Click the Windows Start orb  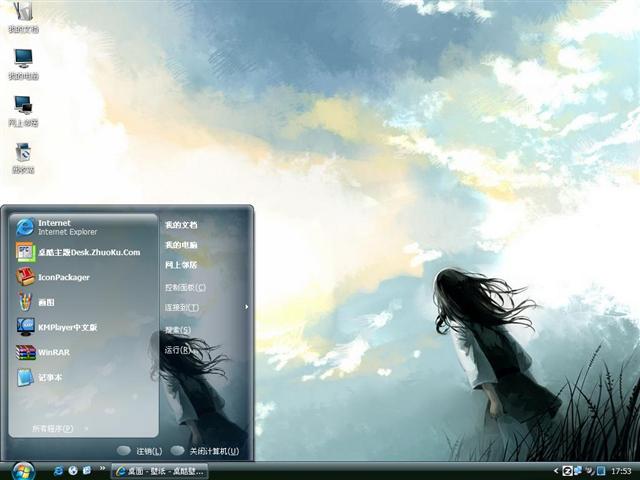coord(23,471)
